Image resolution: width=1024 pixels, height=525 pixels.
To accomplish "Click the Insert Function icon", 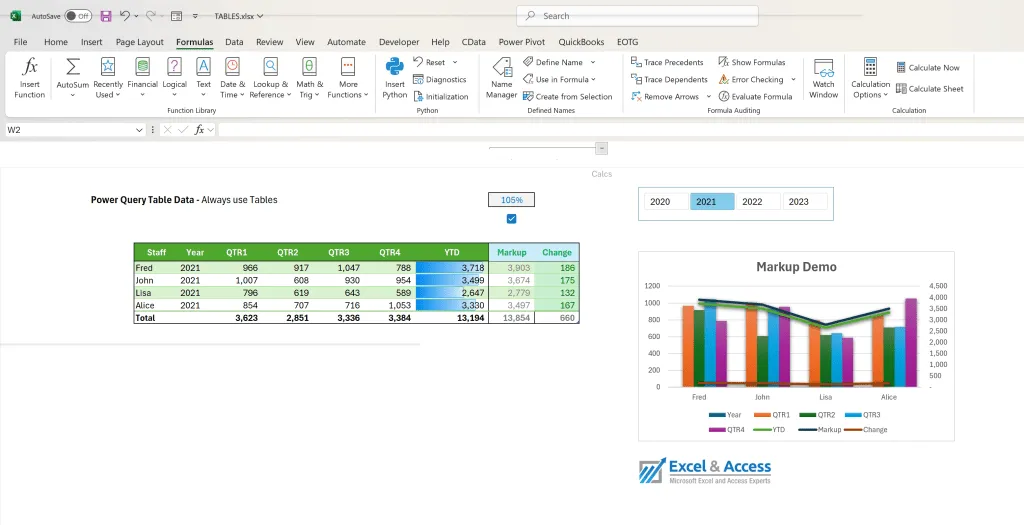I will tap(30, 78).
